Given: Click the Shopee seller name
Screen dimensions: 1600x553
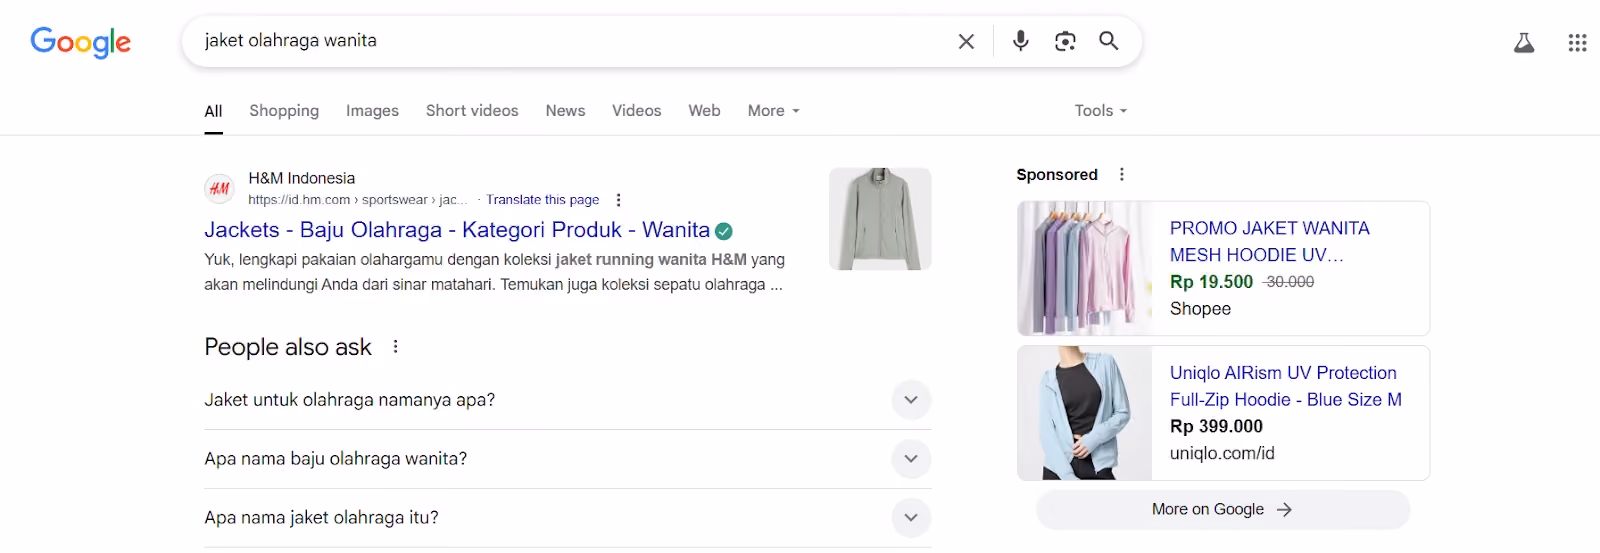Looking at the screenshot, I should point(1200,309).
